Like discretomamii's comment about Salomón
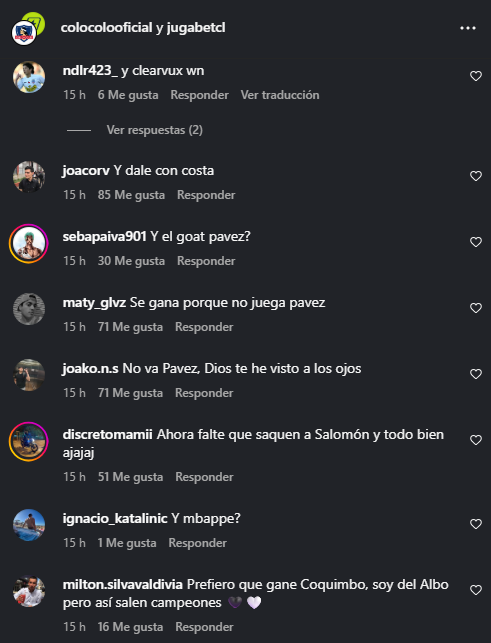The image size is (491, 643). 476,440
